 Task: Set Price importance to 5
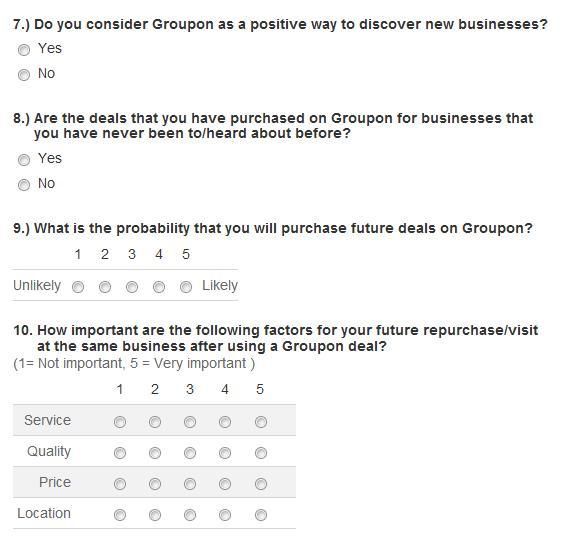261,484
